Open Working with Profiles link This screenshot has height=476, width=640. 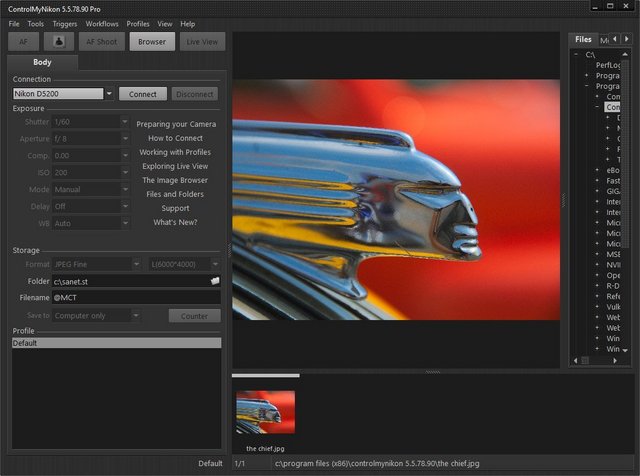(175, 152)
